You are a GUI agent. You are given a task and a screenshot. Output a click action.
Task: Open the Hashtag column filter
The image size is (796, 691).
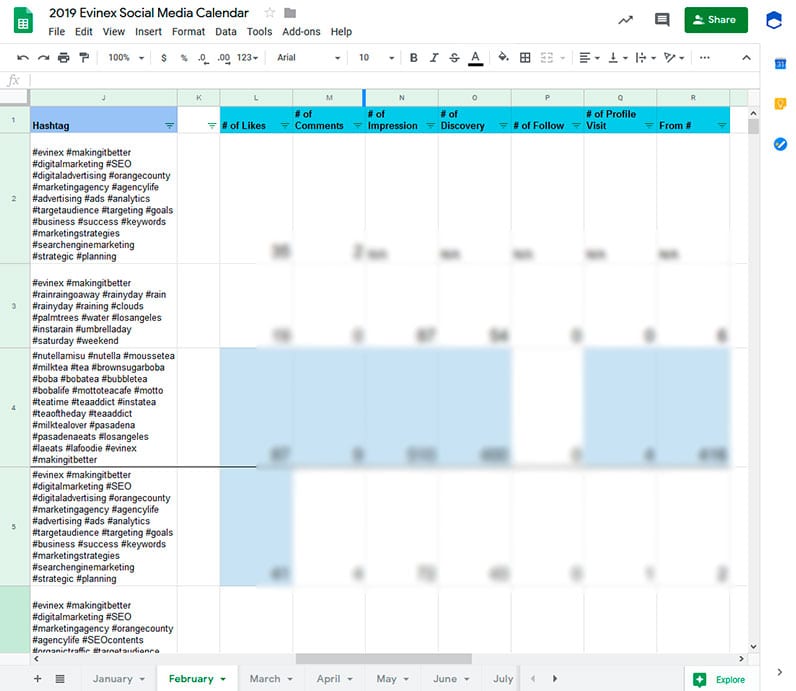(169, 125)
